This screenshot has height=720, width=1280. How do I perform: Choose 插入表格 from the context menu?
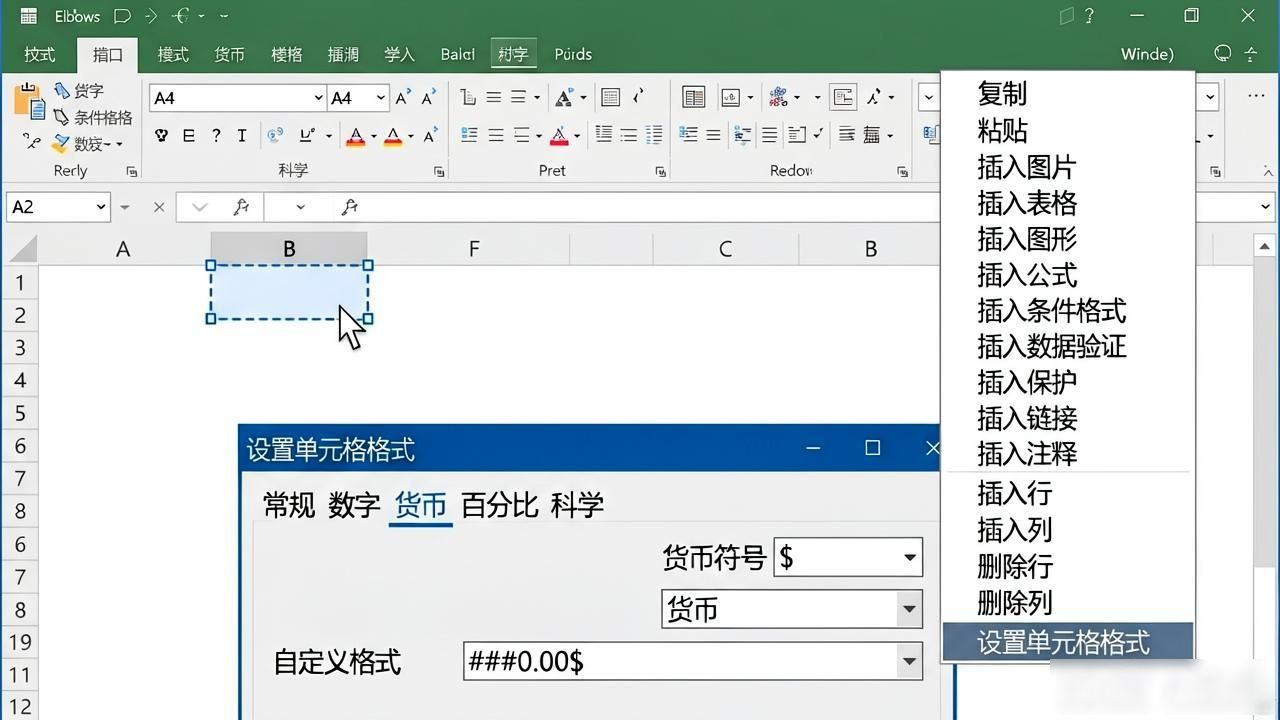[1067, 203]
